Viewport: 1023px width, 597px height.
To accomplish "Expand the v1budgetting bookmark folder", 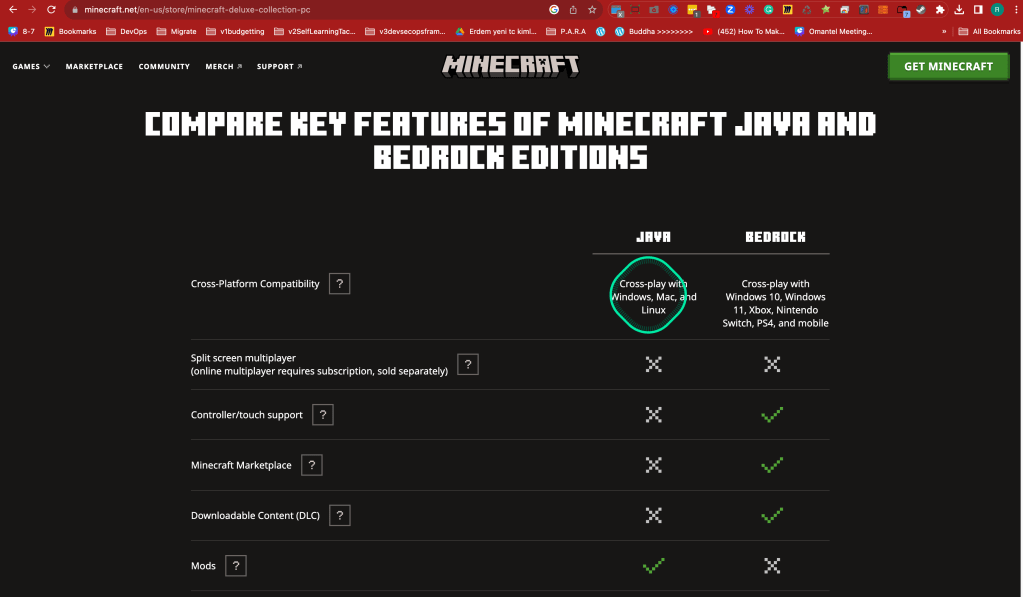I will pyautogui.click(x=235, y=31).
